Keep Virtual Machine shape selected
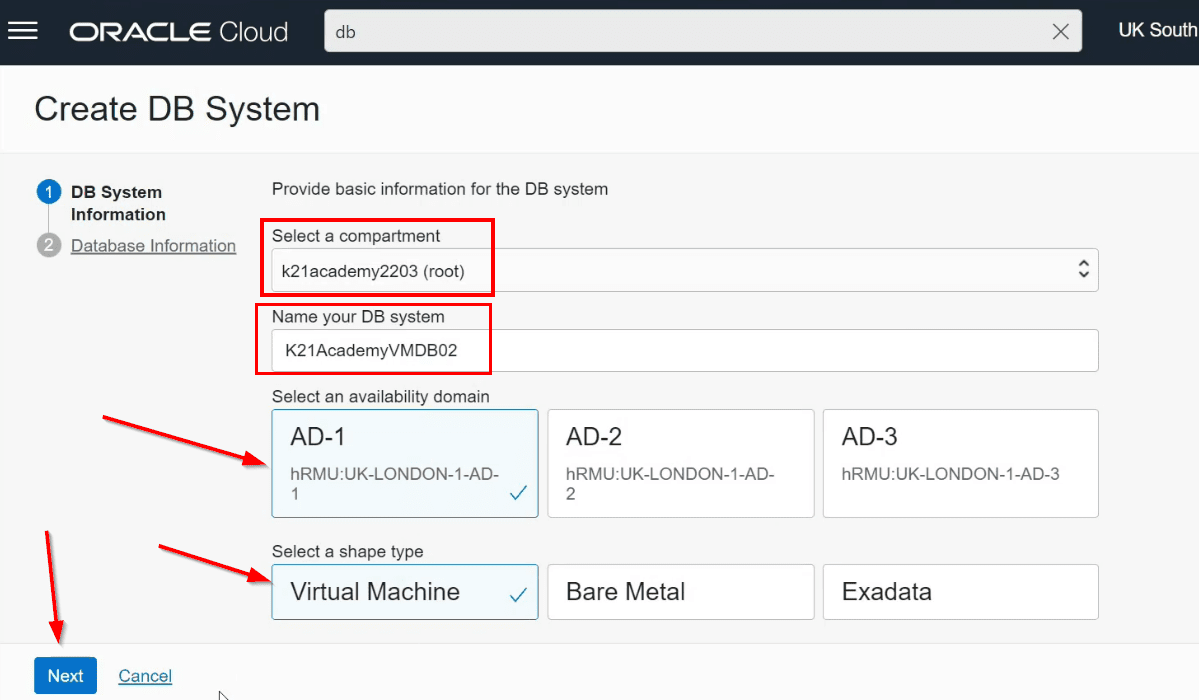Screen dimensions: 1199x700 pyautogui.click(x=404, y=591)
